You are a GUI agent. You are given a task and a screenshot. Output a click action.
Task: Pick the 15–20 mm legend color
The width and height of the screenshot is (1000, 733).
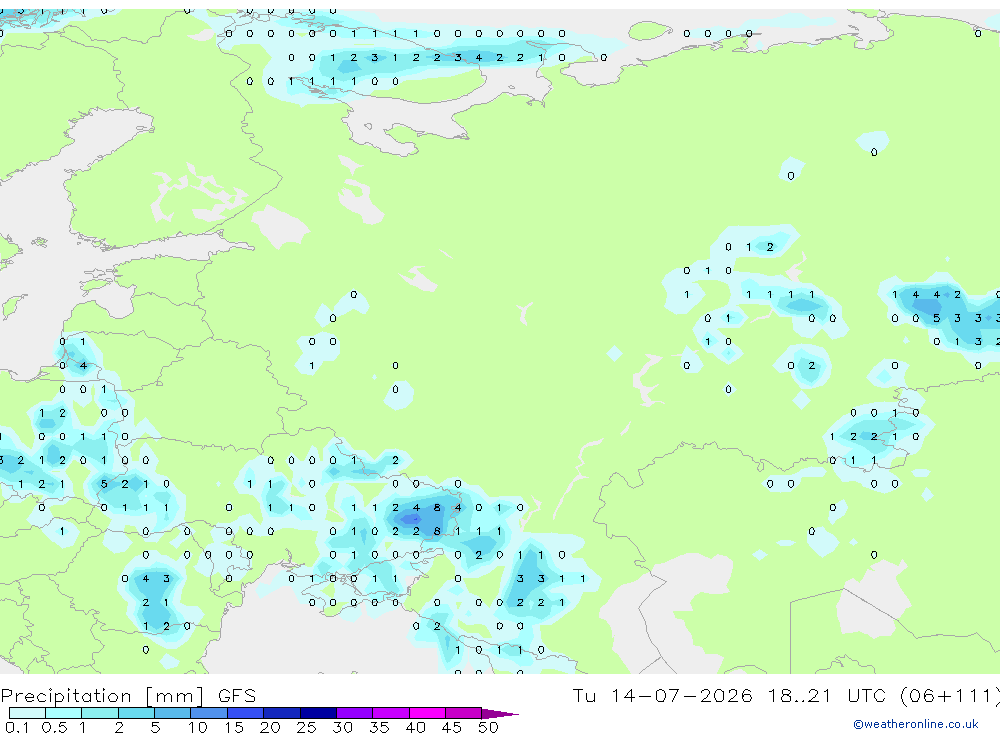[x=246, y=713]
